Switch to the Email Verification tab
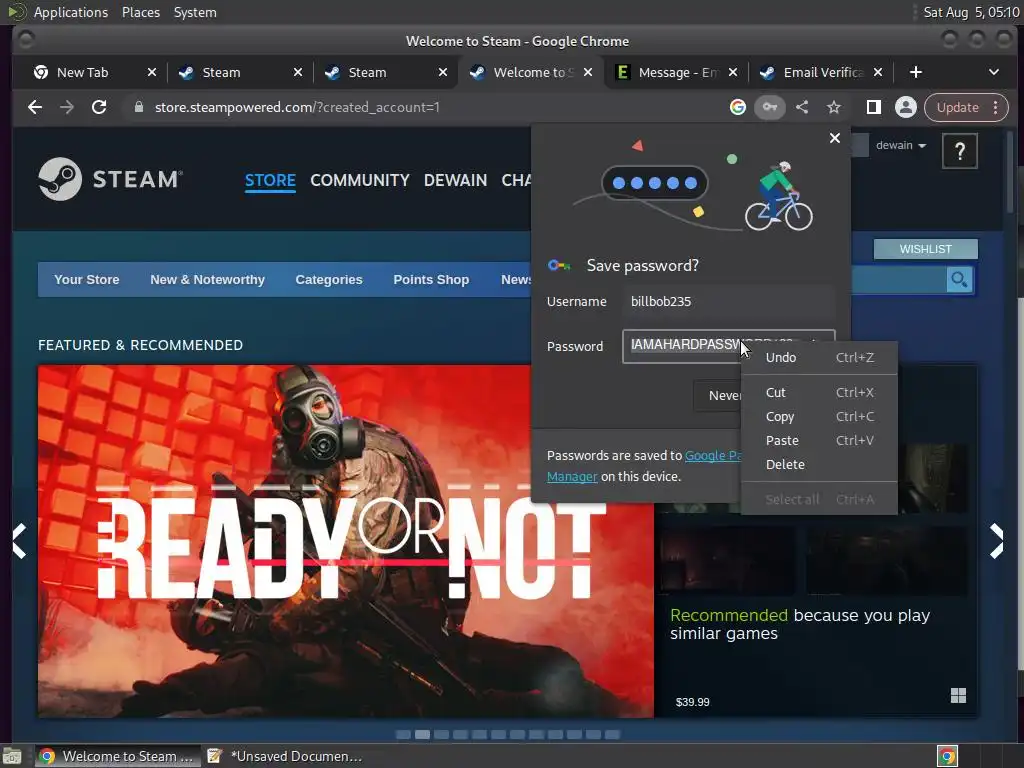 click(x=823, y=72)
